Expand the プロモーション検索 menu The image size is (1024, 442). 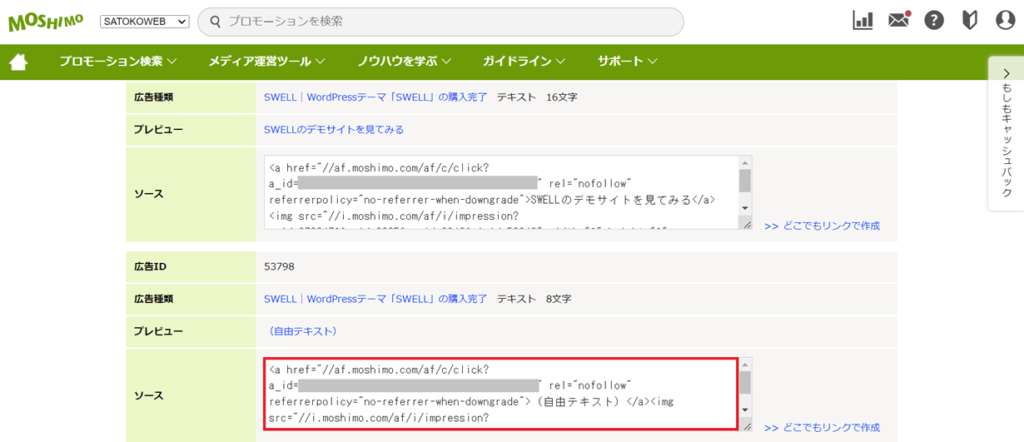pos(118,62)
